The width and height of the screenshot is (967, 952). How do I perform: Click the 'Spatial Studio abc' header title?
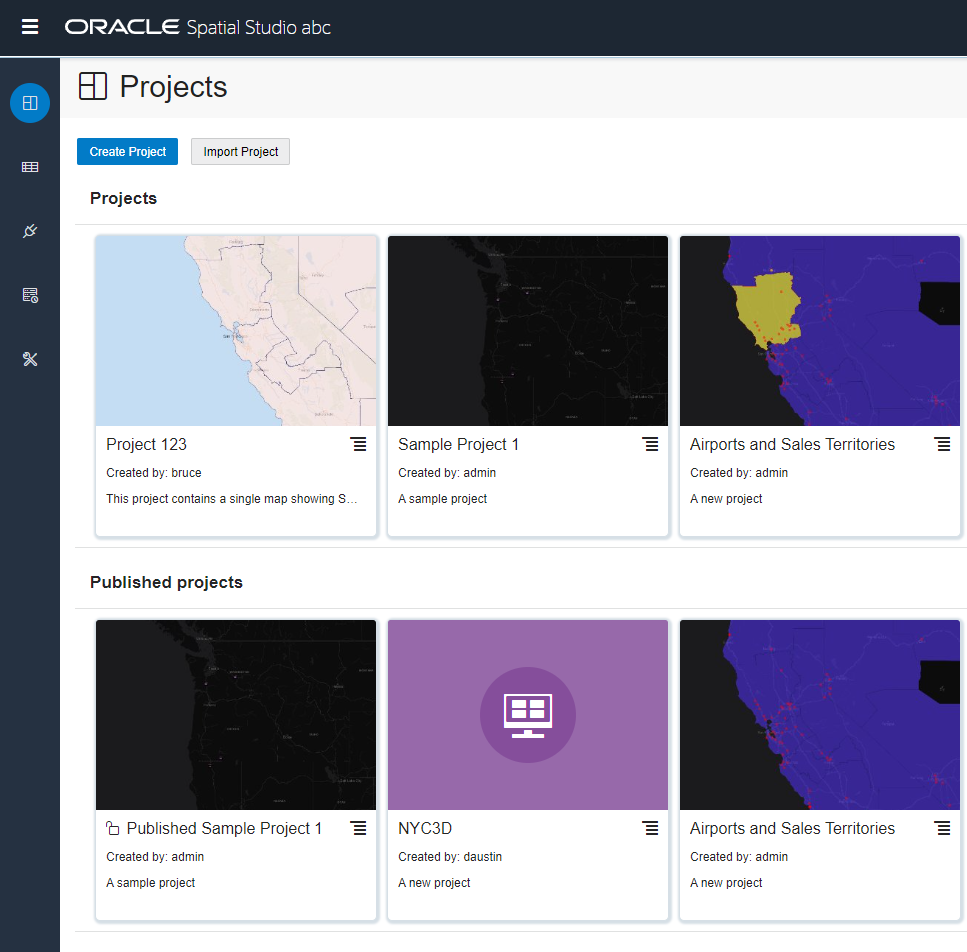click(x=258, y=28)
